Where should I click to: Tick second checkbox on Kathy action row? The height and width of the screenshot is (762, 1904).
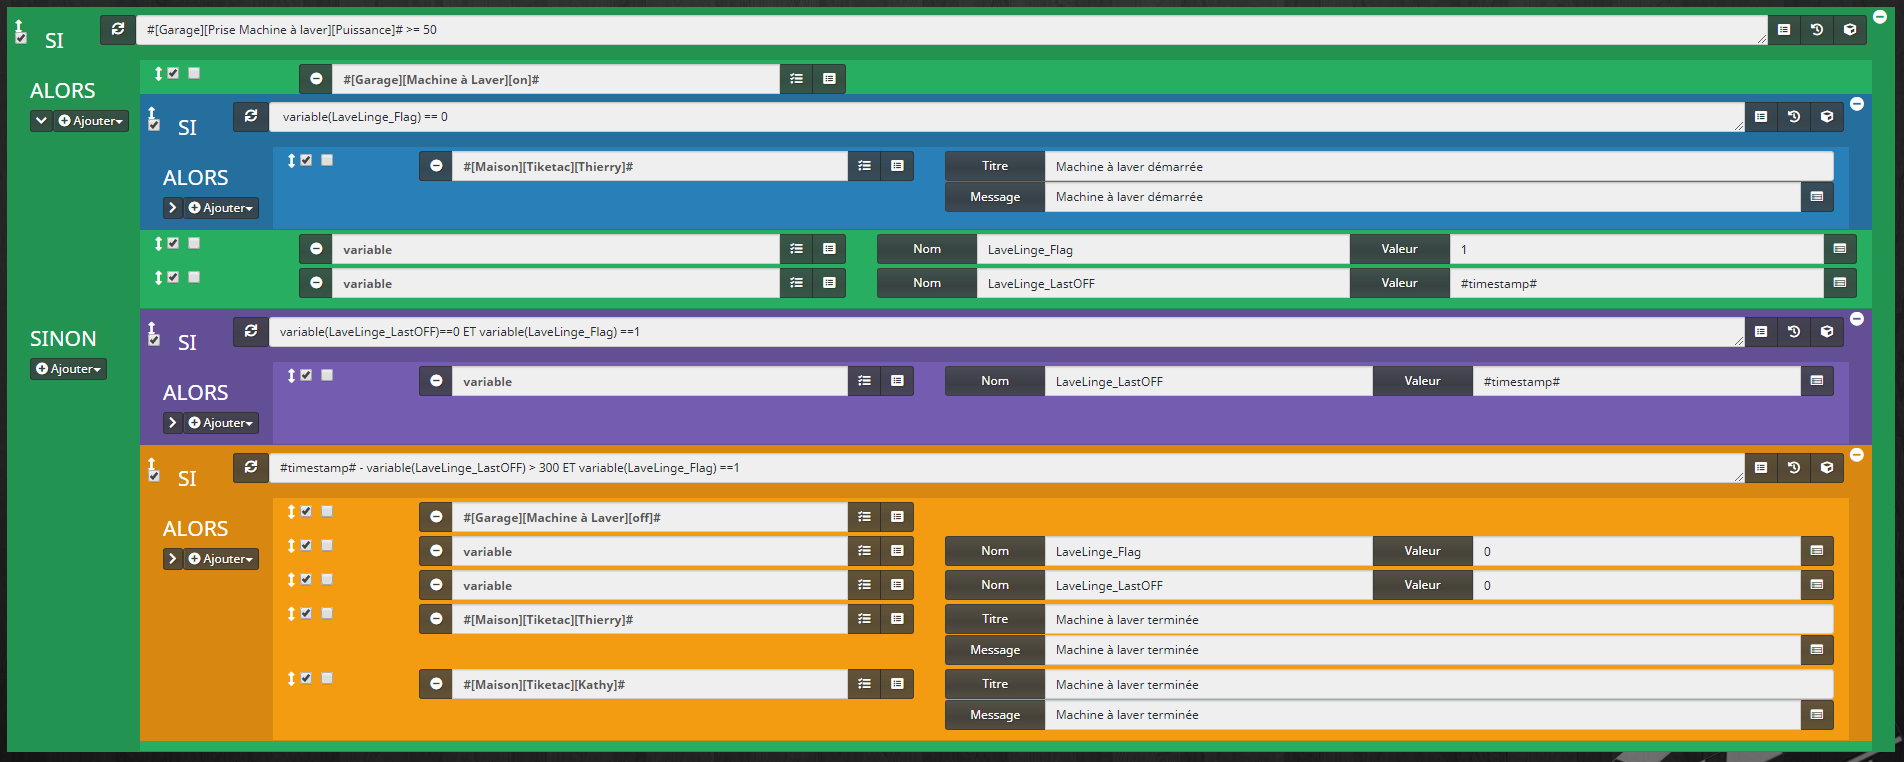pos(327,678)
